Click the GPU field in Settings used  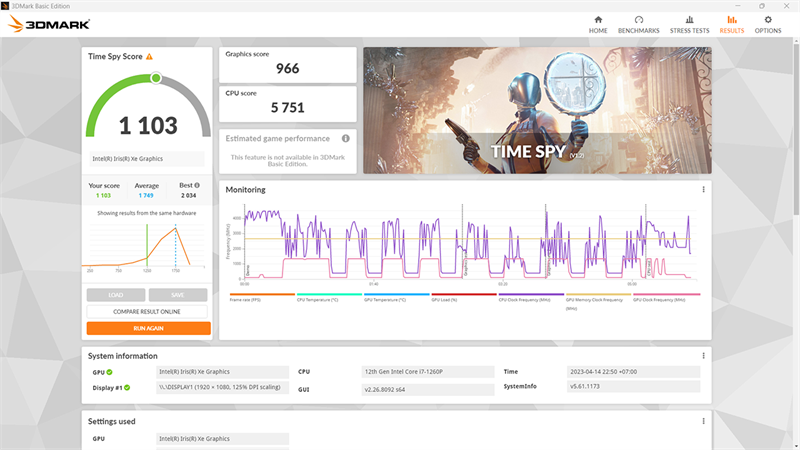click(x=222, y=439)
